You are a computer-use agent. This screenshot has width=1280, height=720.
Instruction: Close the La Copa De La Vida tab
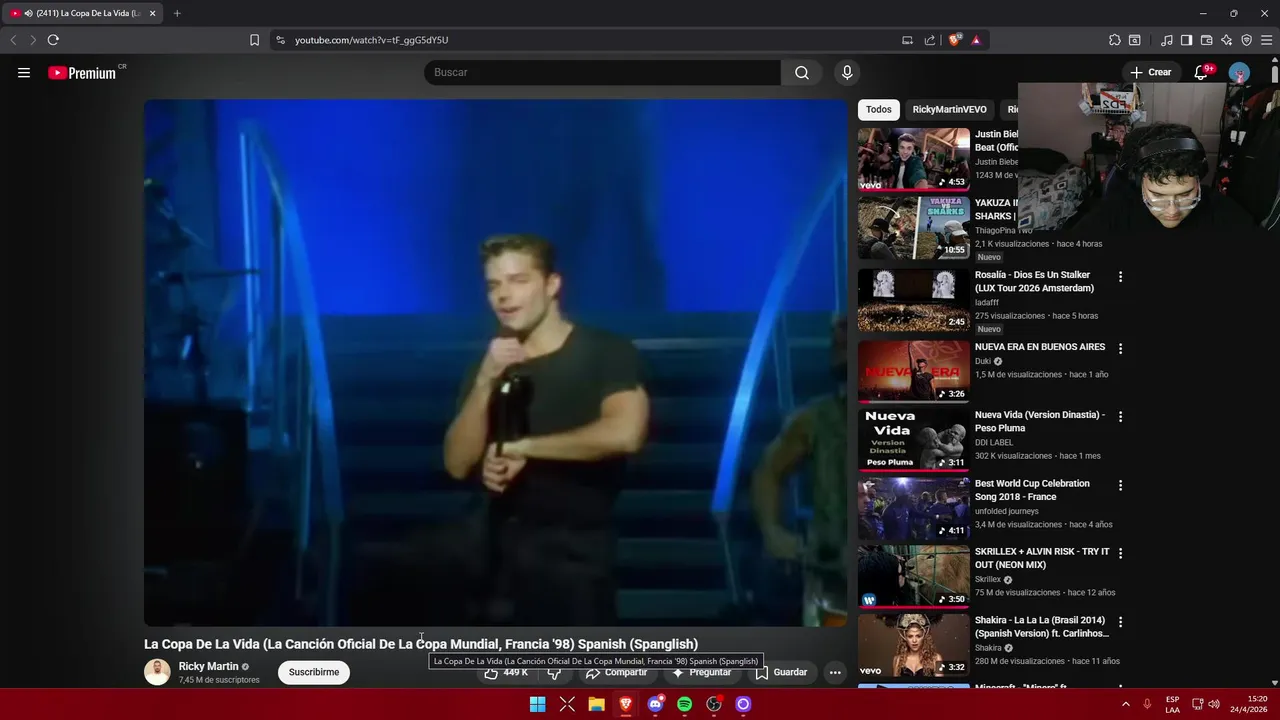(153, 13)
